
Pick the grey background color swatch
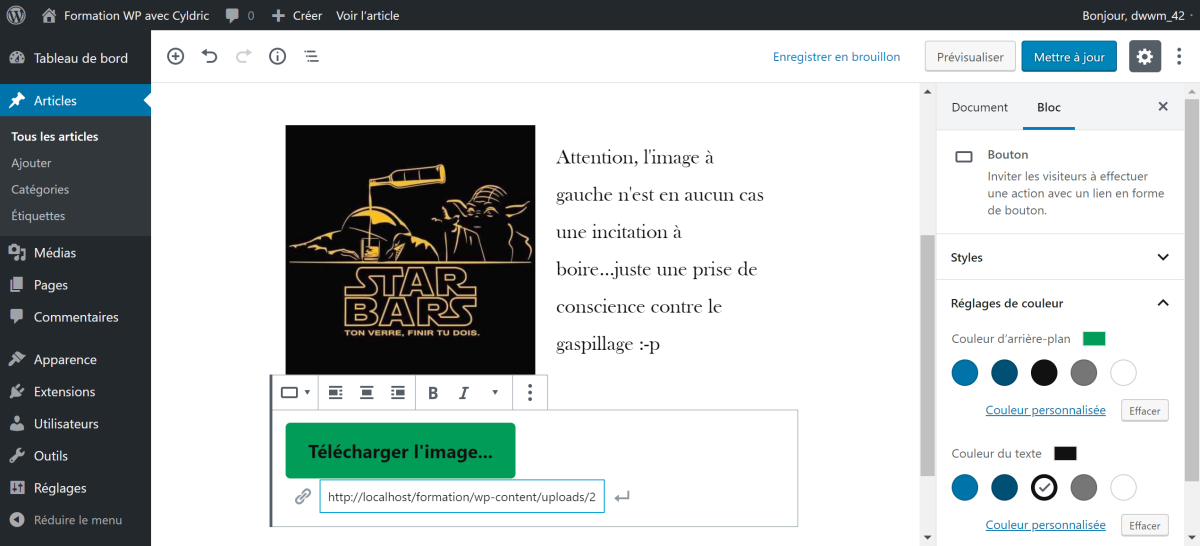pyautogui.click(x=1084, y=373)
